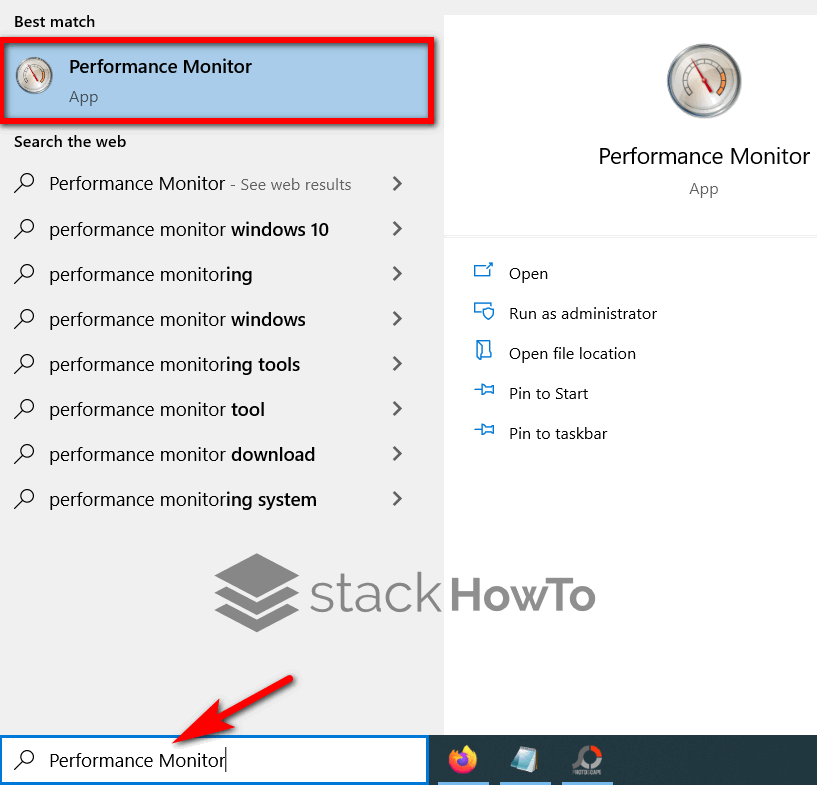This screenshot has width=817, height=785.
Task: Click the Open action icon
Action: pos(484,272)
